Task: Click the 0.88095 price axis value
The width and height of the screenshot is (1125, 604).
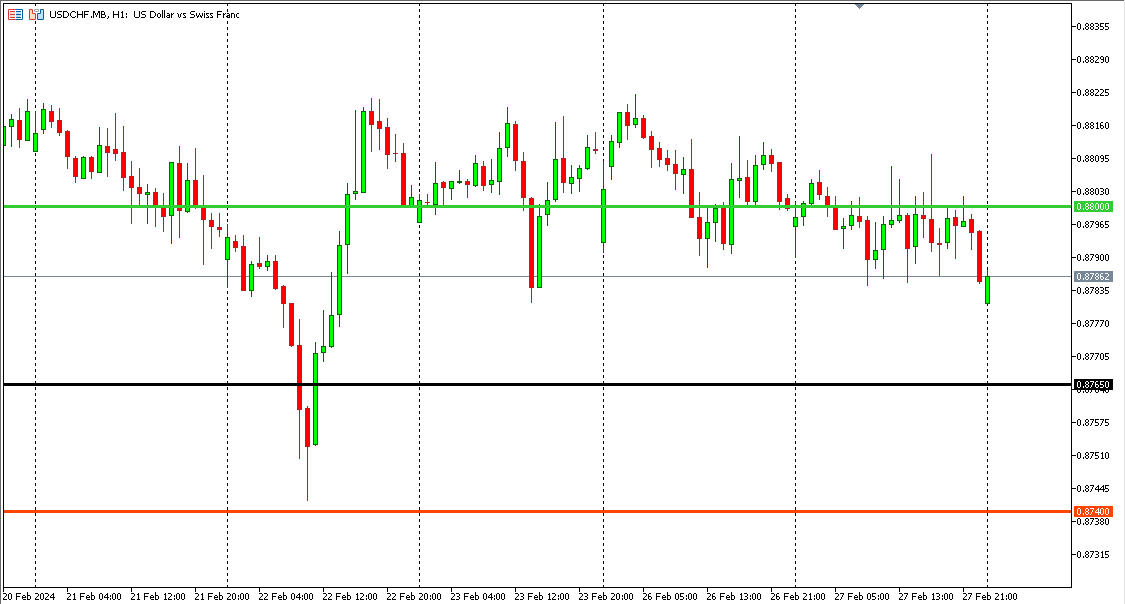Action: pyautogui.click(x=1093, y=159)
